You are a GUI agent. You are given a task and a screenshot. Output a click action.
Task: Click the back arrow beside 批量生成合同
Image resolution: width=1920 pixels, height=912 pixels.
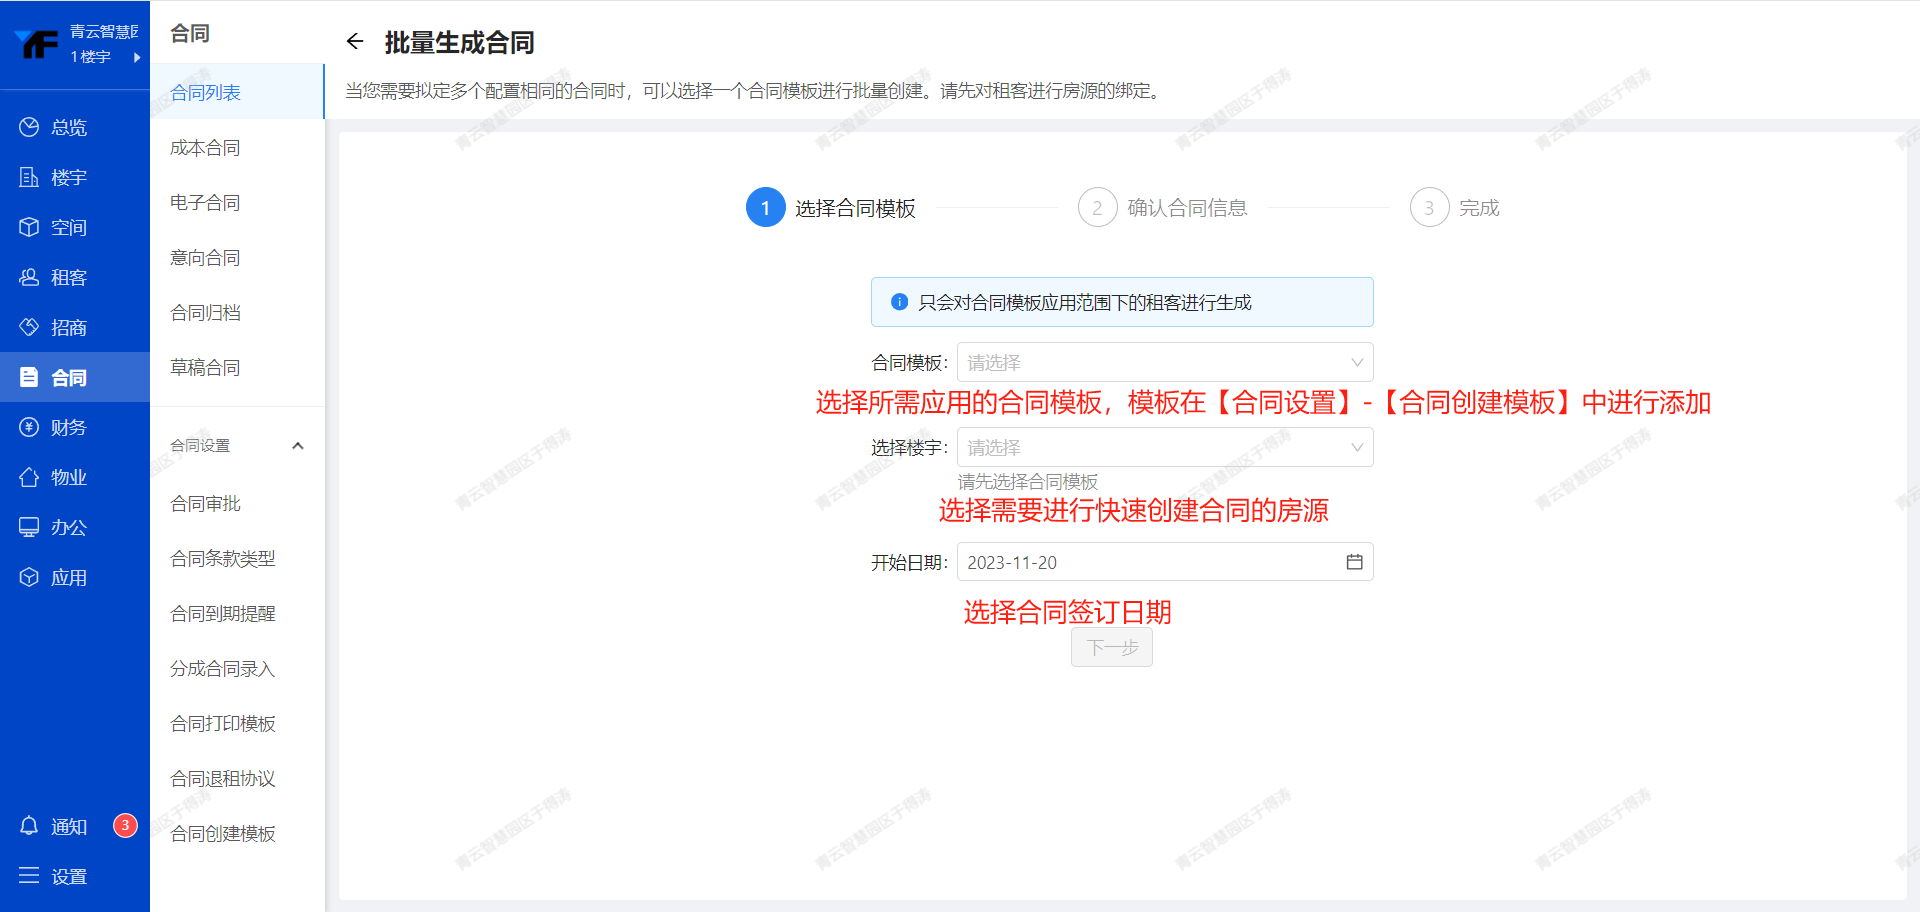click(354, 41)
